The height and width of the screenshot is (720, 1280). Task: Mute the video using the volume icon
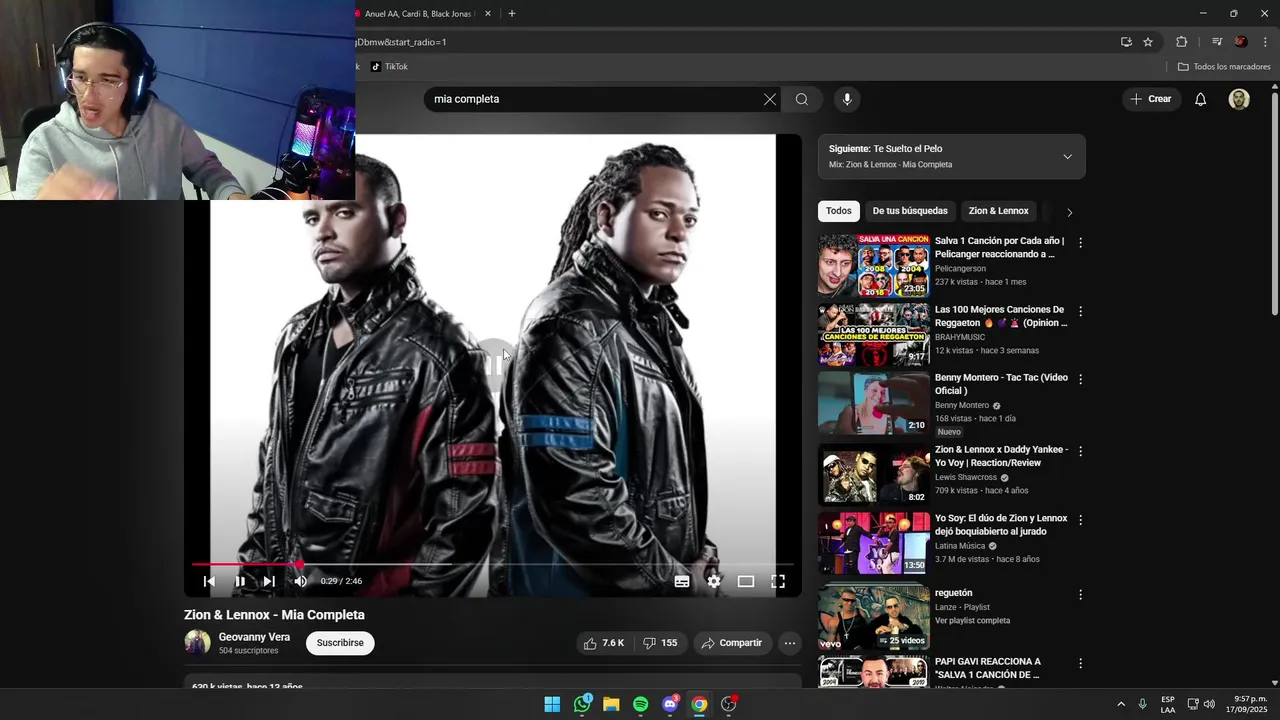pos(300,581)
